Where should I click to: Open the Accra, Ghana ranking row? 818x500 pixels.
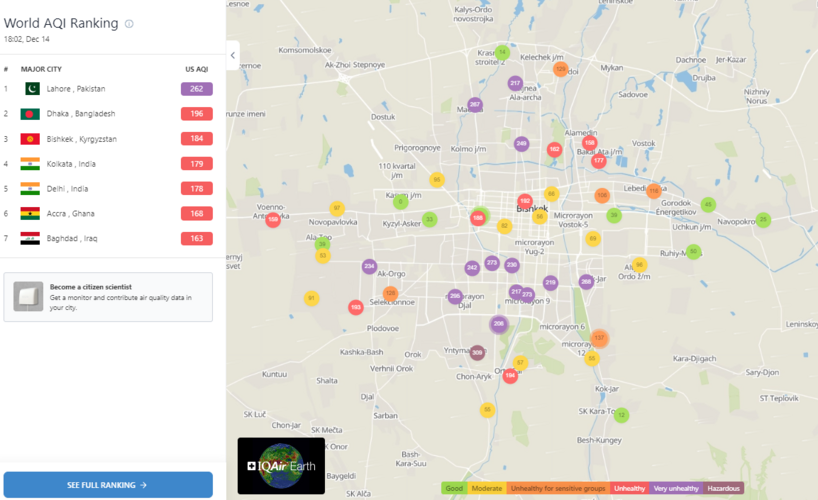70,214
